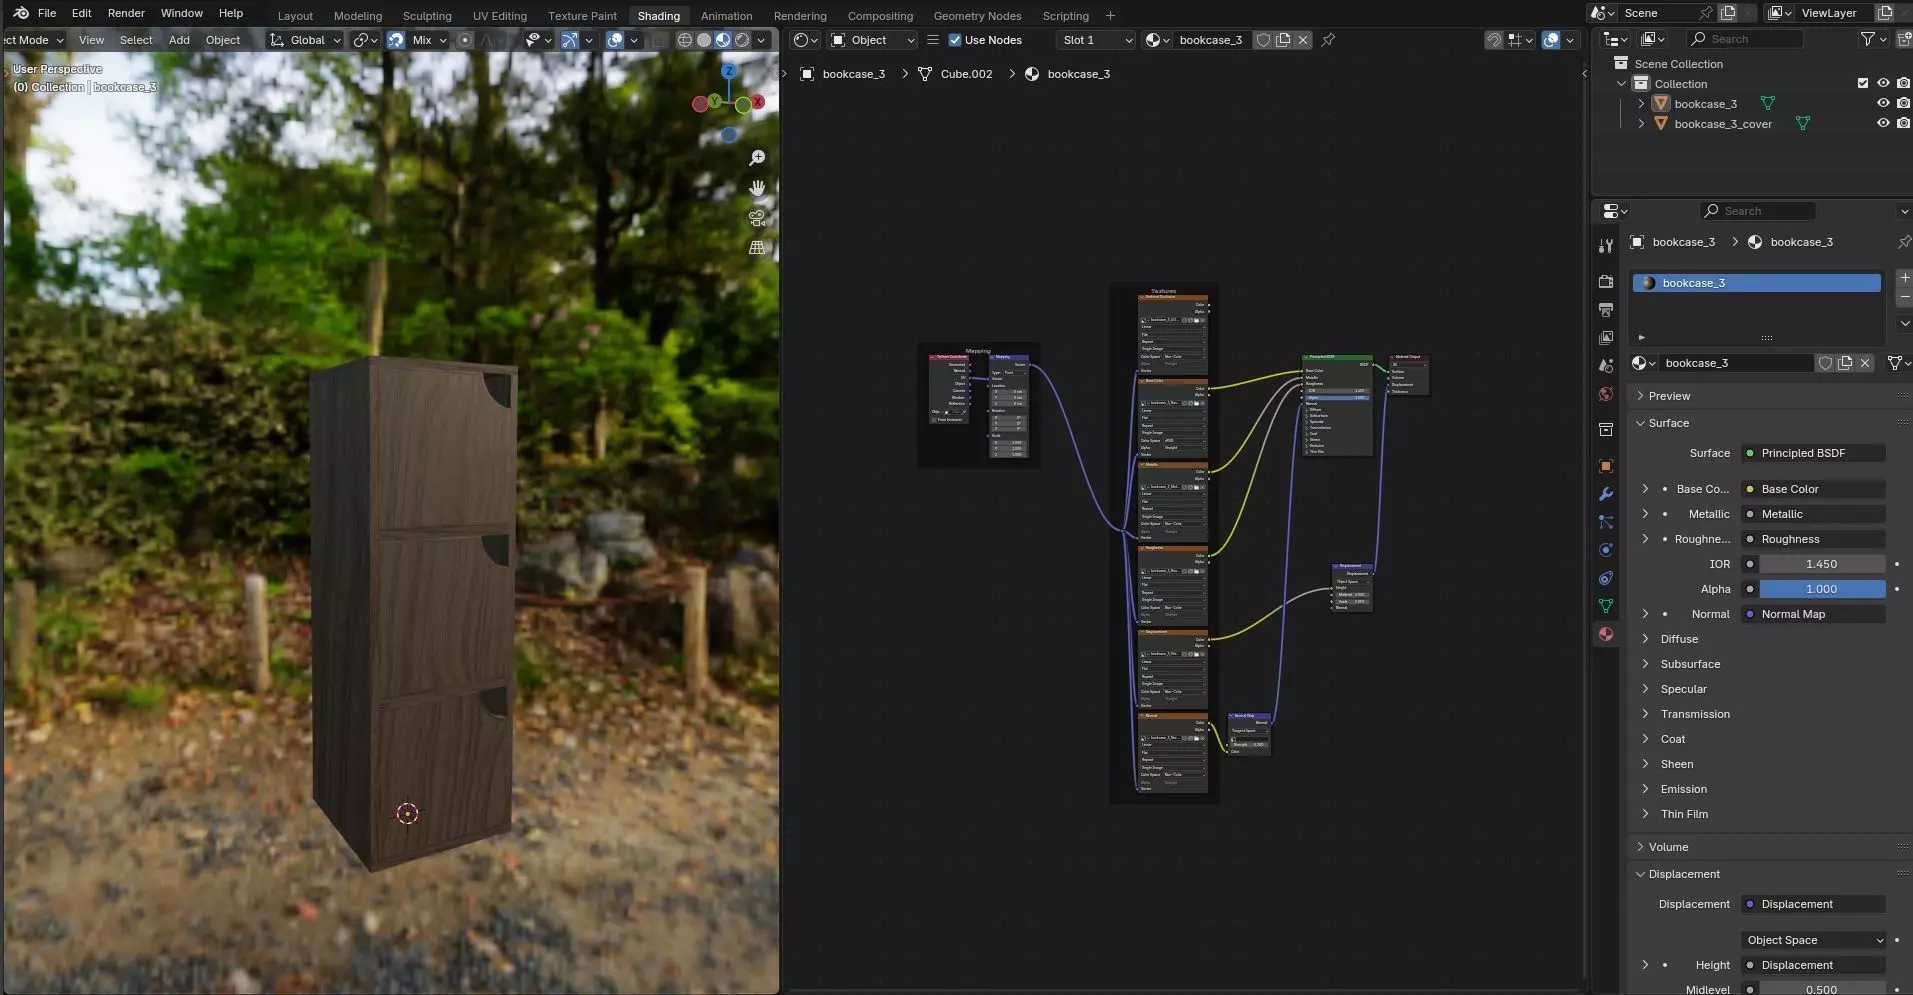
Task: Click the Blender logo menu
Action: (x=21, y=13)
